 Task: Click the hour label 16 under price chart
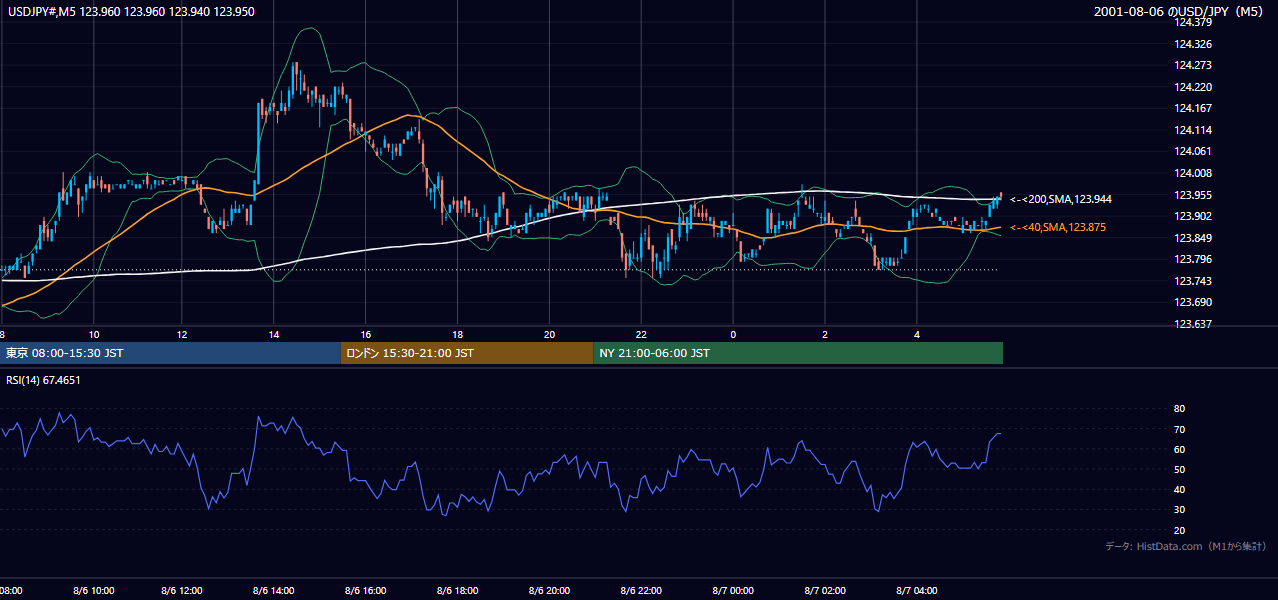click(x=366, y=334)
